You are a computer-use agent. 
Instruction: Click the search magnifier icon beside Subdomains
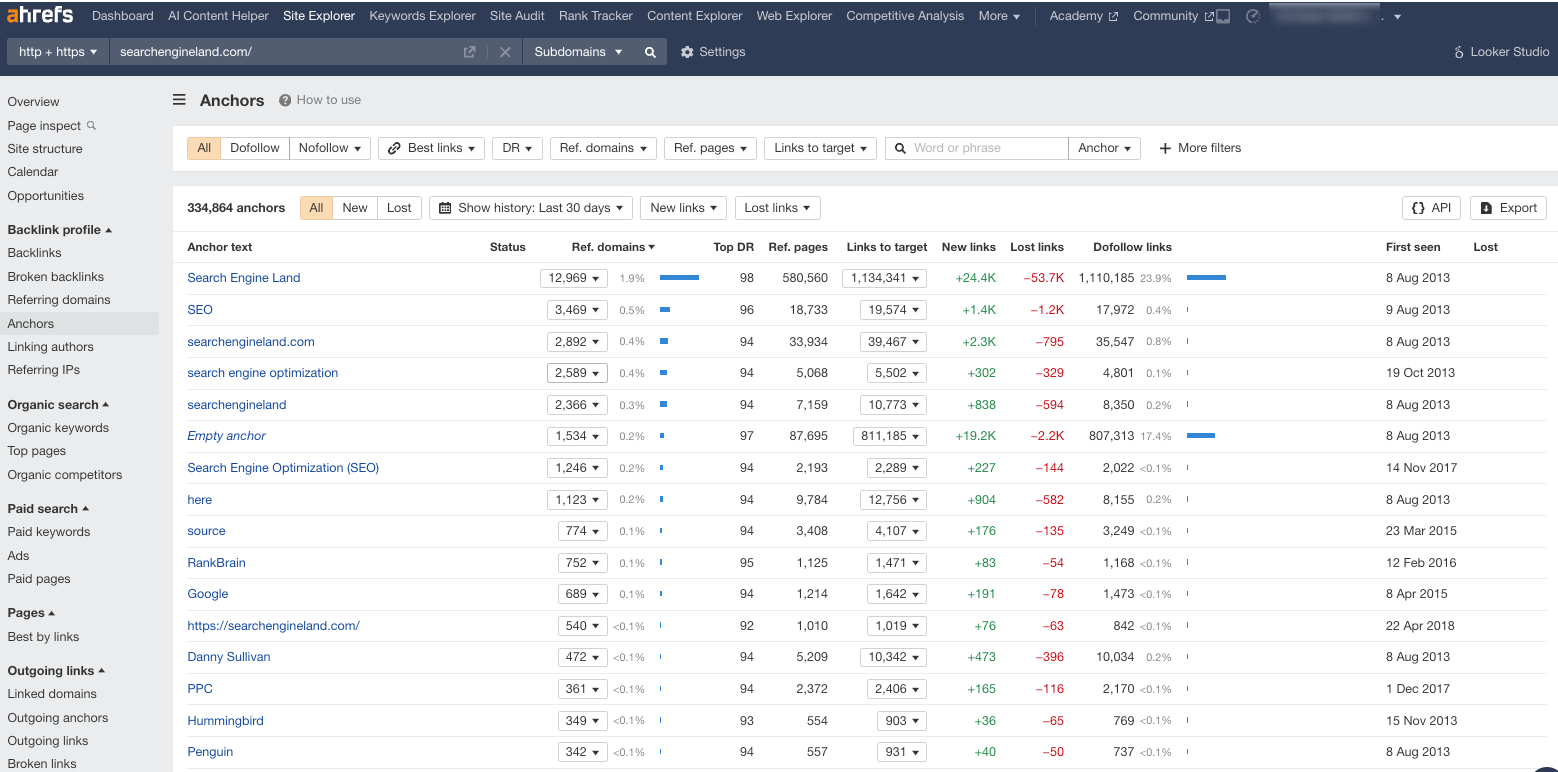(650, 52)
